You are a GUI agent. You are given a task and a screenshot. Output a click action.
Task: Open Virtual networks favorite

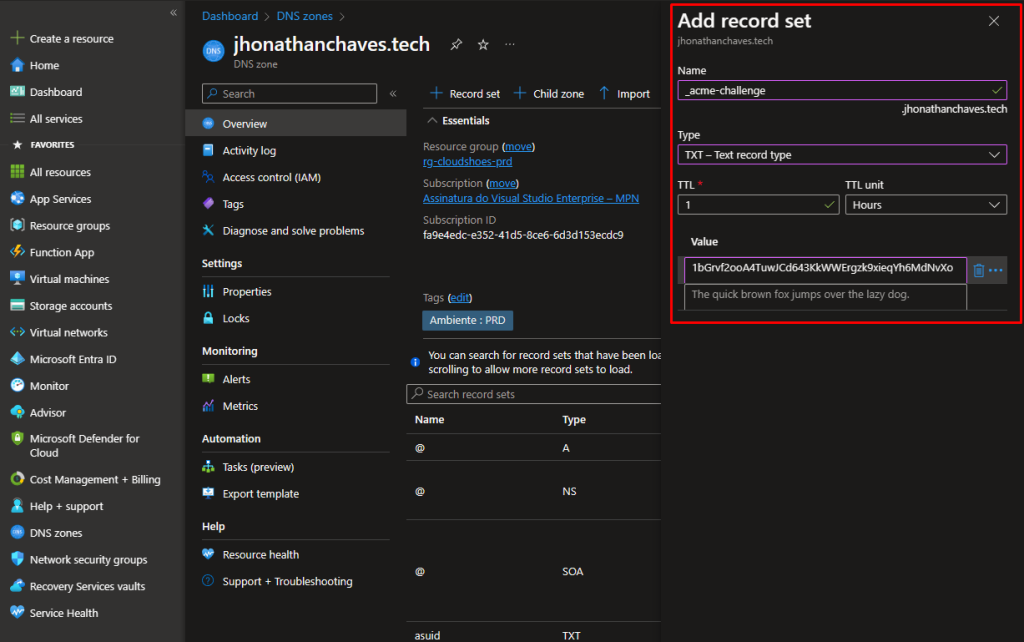68,333
